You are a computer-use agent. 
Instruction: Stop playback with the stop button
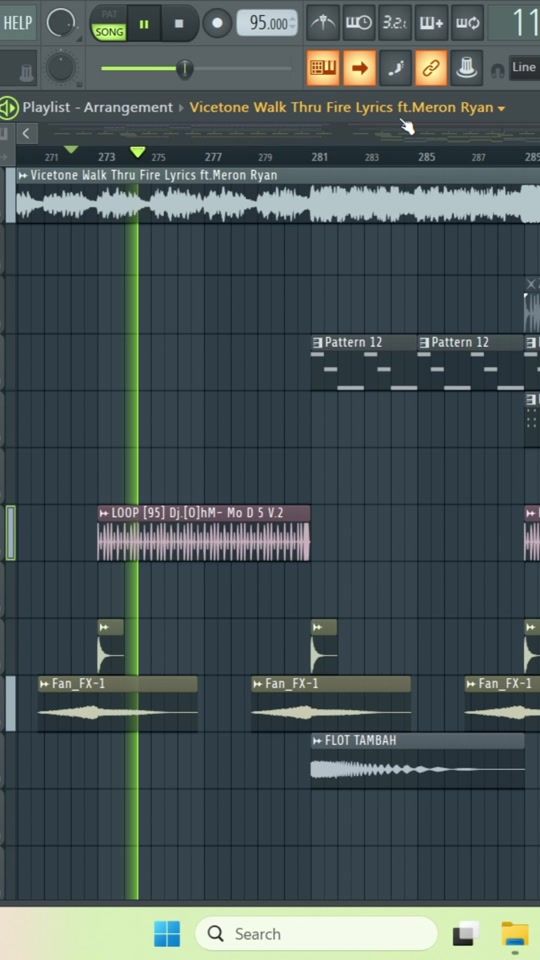(179, 24)
